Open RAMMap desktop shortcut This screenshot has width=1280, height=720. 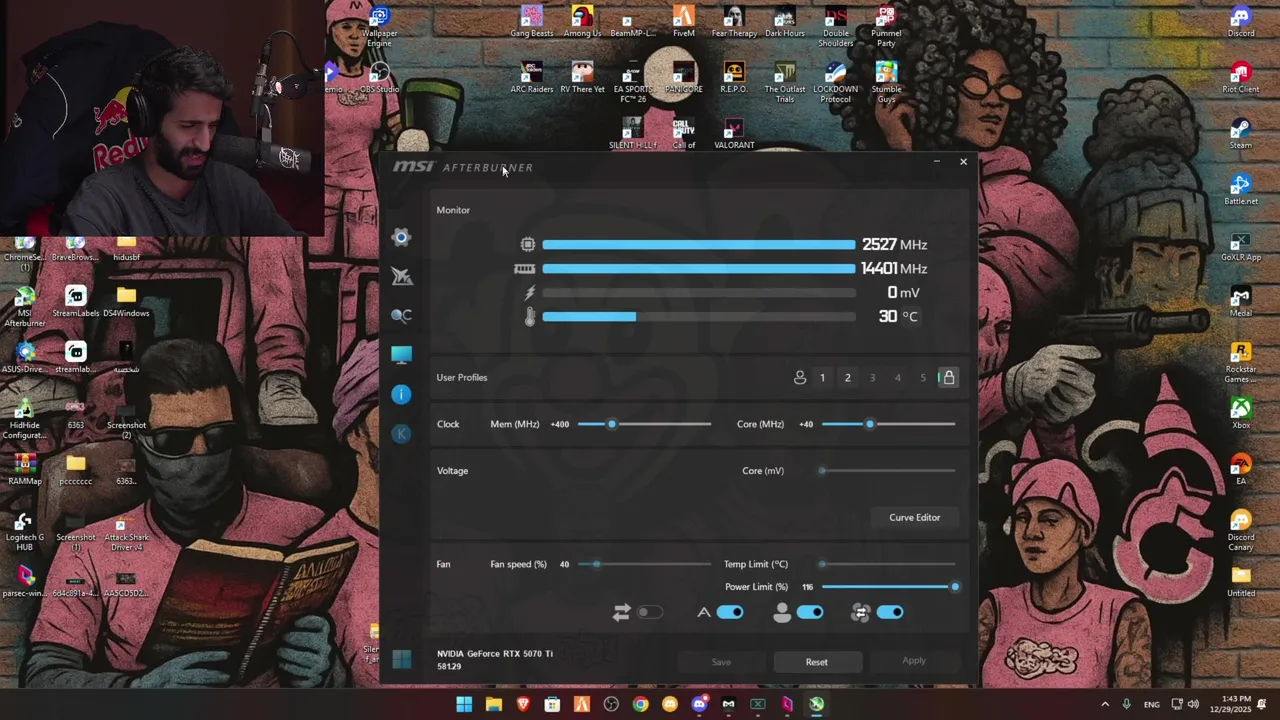[x=25, y=470]
